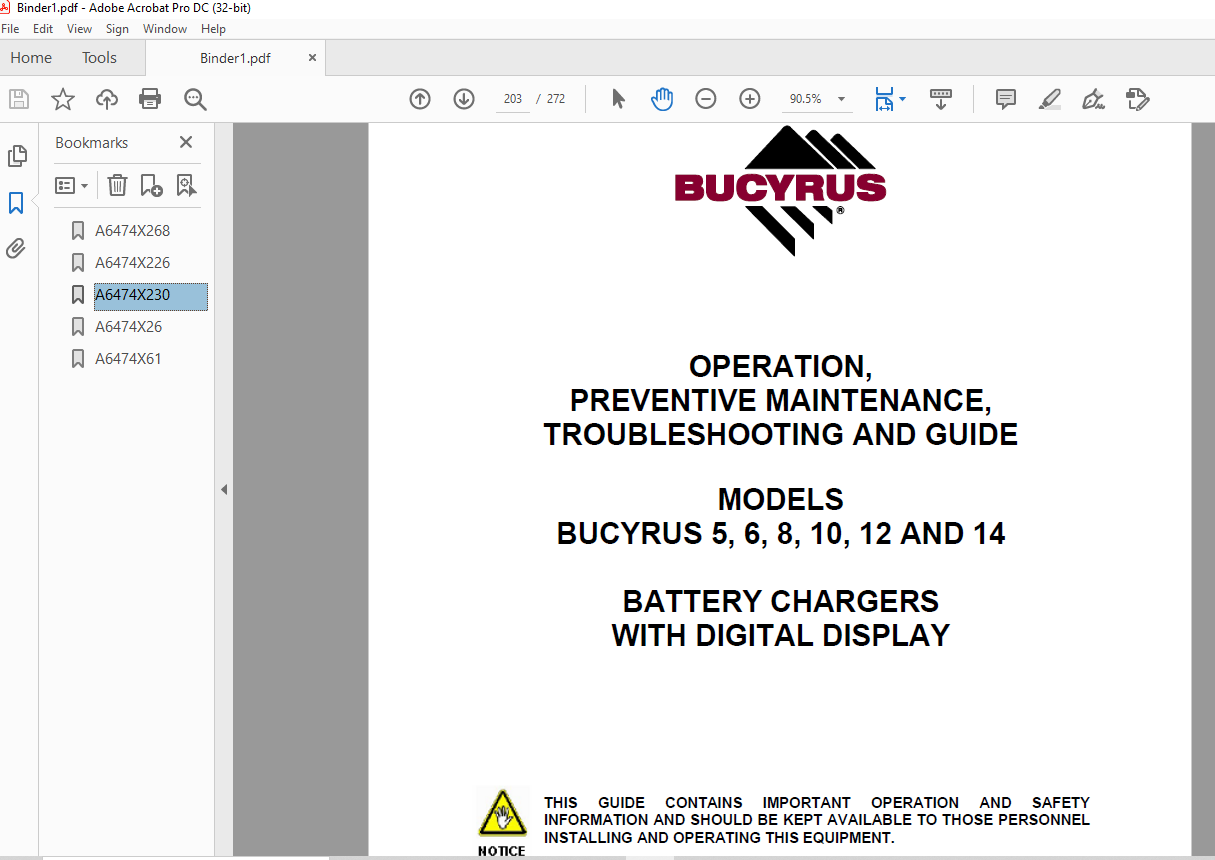Click the Bucyrus logo on the page
Viewport: 1215px width, 860px height.
[x=781, y=189]
